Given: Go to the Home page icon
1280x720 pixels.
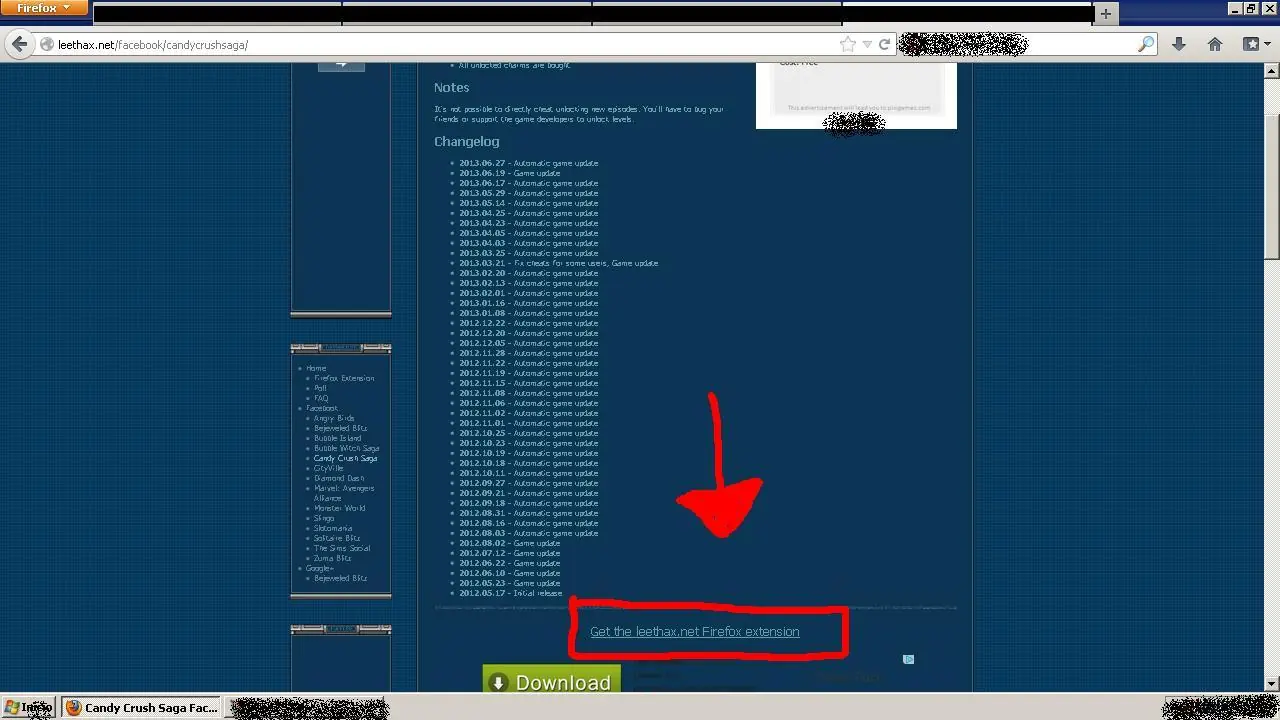Looking at the screenshot, I should pos(1215,44).
